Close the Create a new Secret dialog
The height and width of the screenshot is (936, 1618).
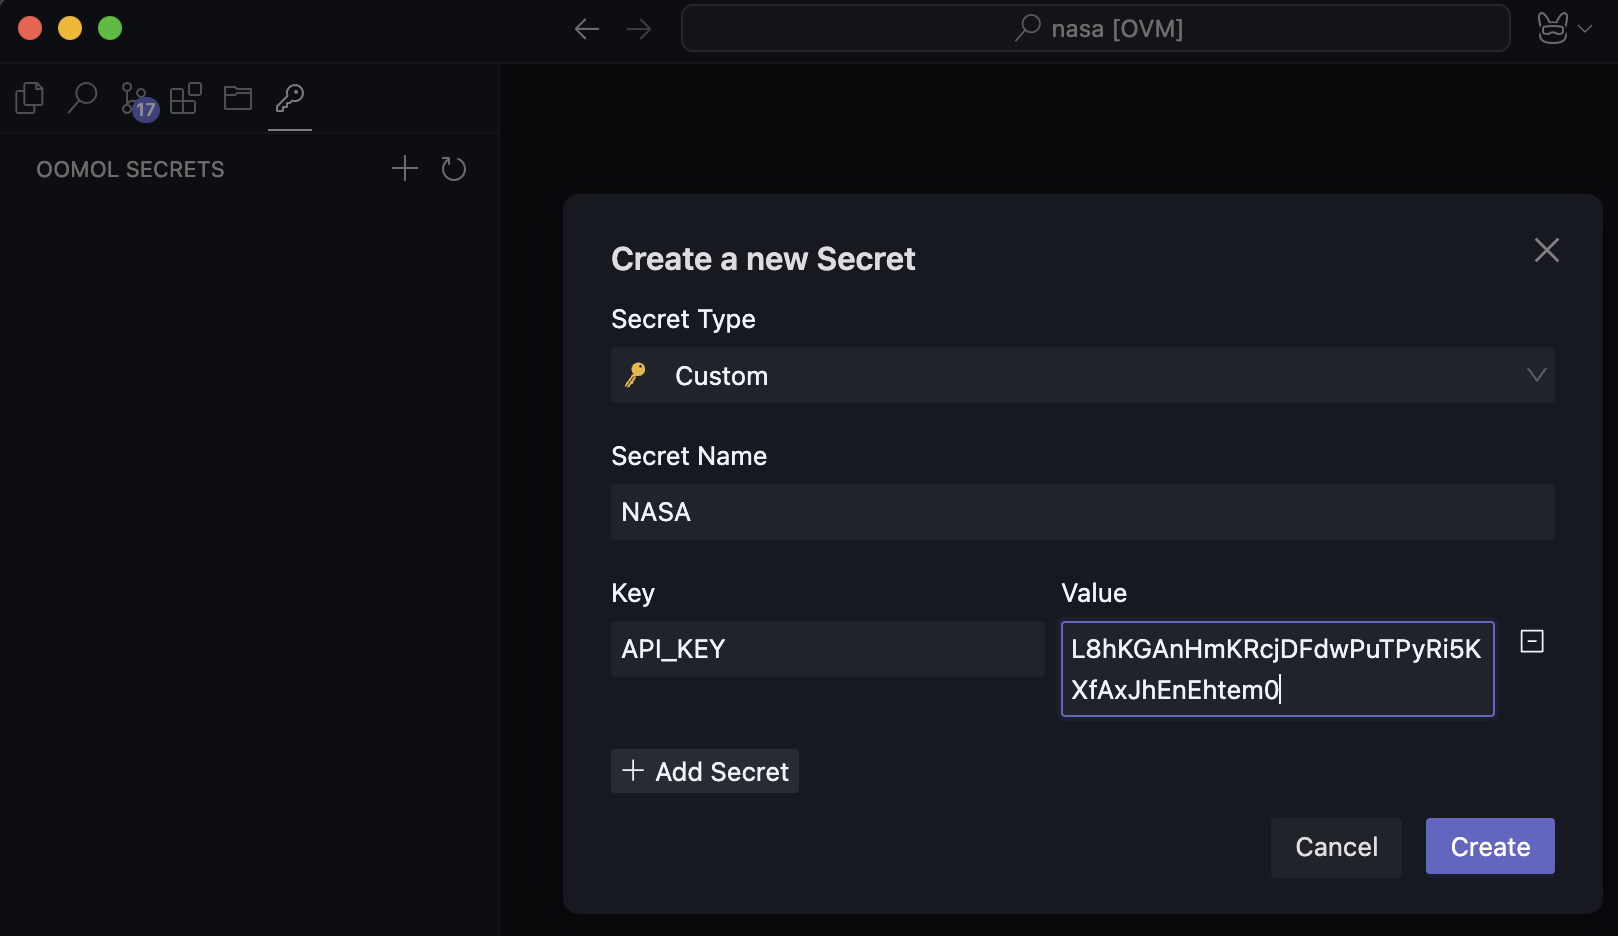point(1546,250)
